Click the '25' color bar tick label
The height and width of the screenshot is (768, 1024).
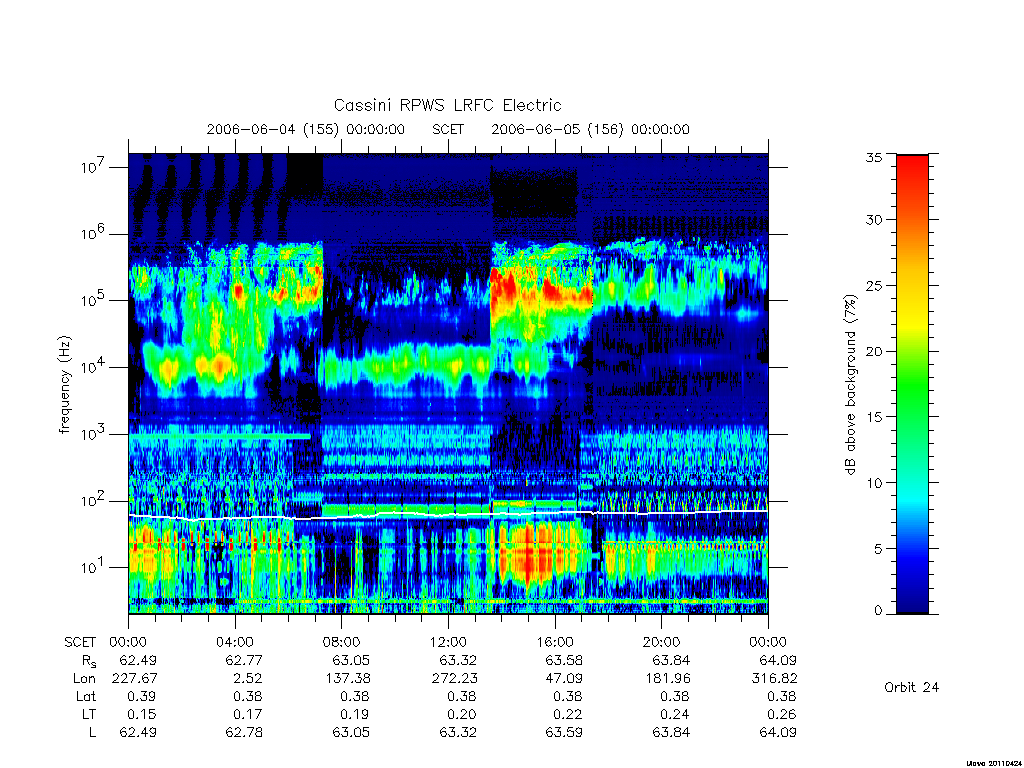873,285
